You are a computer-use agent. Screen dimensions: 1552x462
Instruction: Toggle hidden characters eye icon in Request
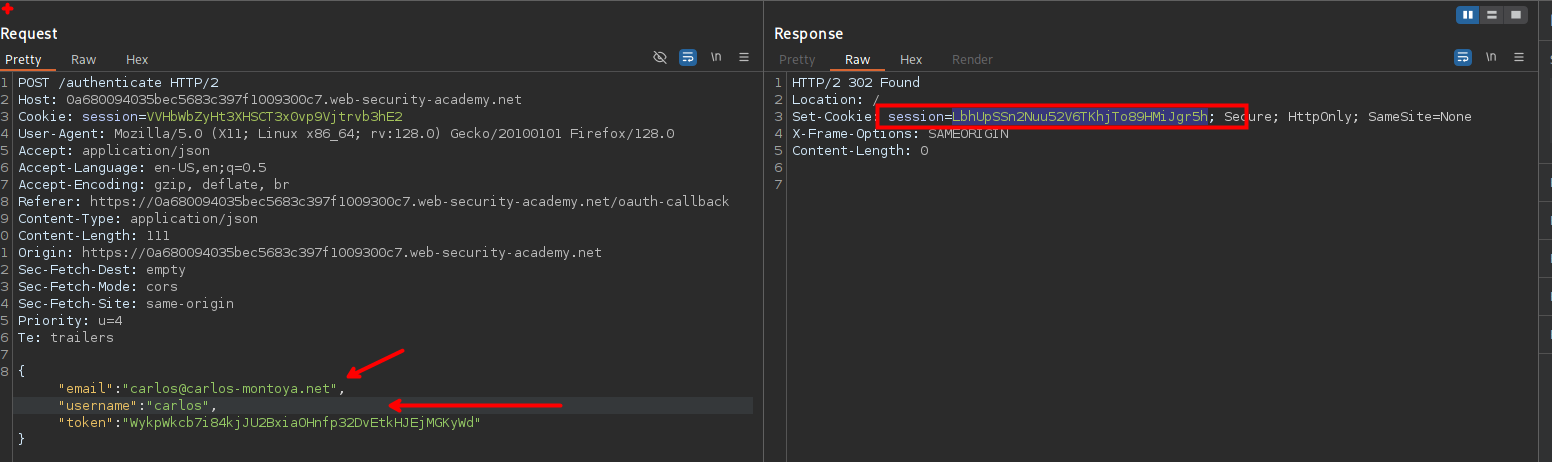[660, 58]
